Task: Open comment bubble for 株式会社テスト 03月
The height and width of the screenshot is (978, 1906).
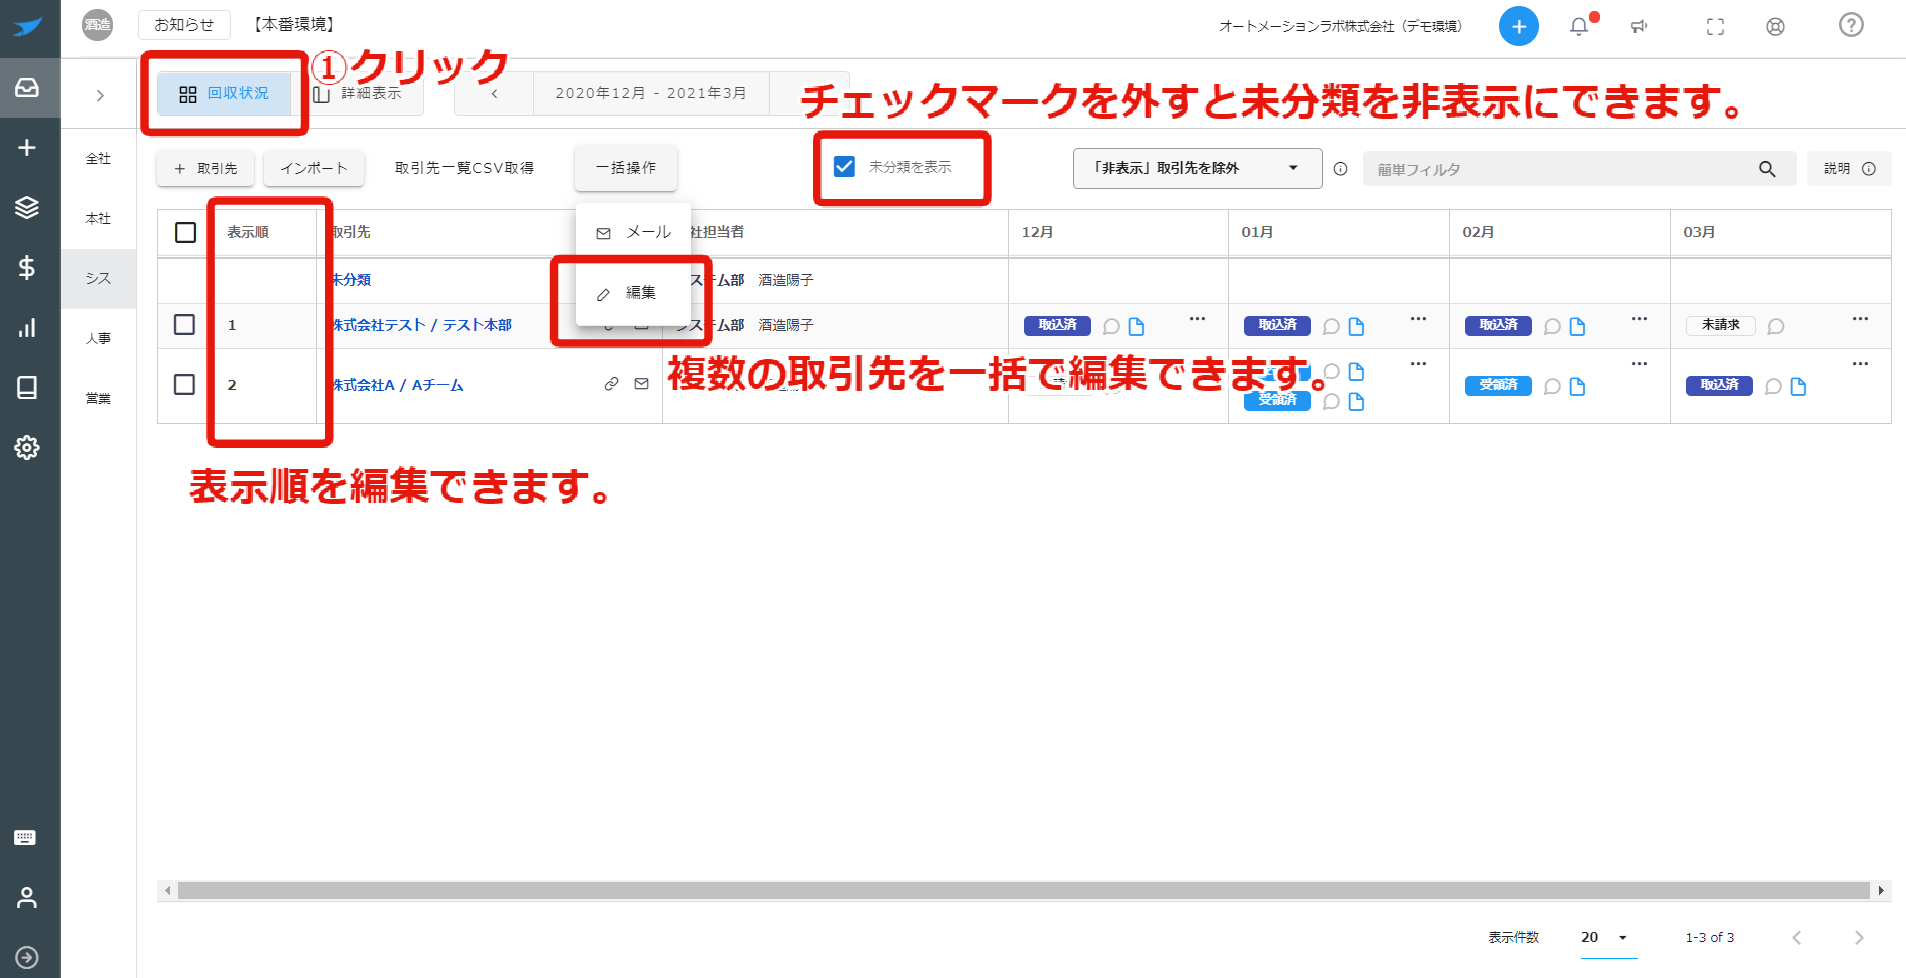Action: [1776, 326]
